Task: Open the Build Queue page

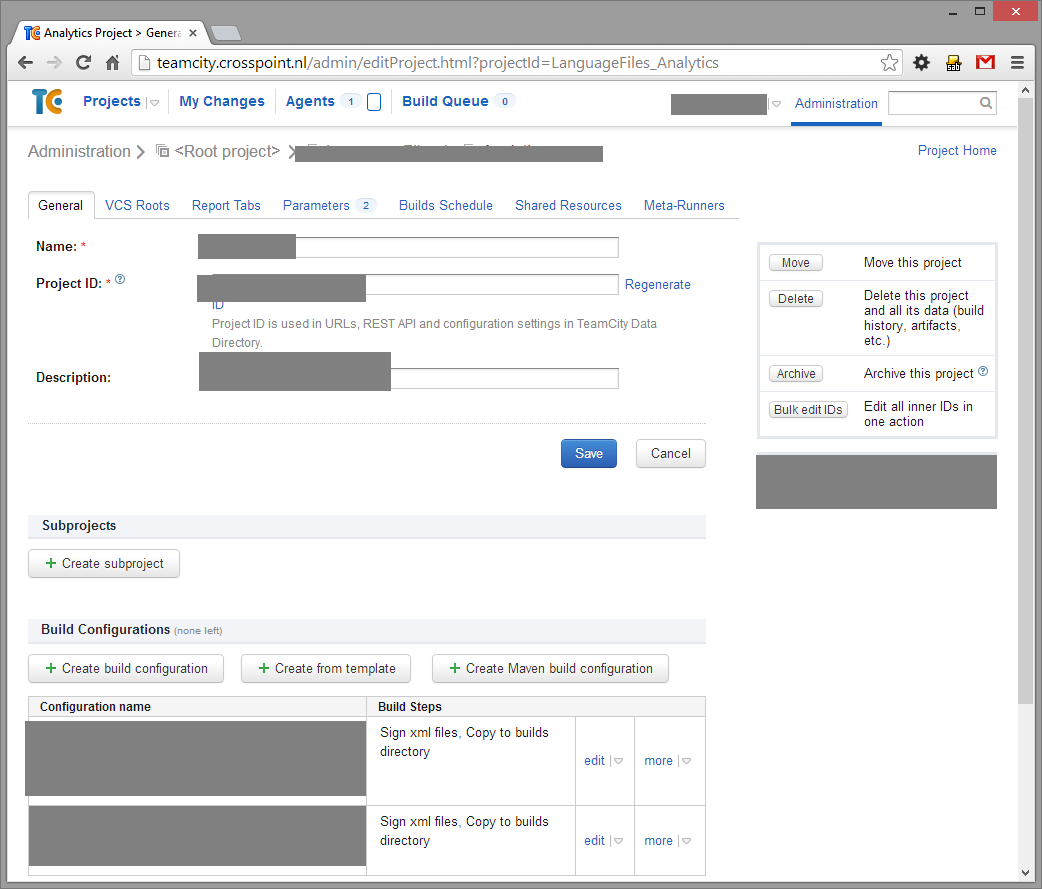Action: click(x=445, y=101)
